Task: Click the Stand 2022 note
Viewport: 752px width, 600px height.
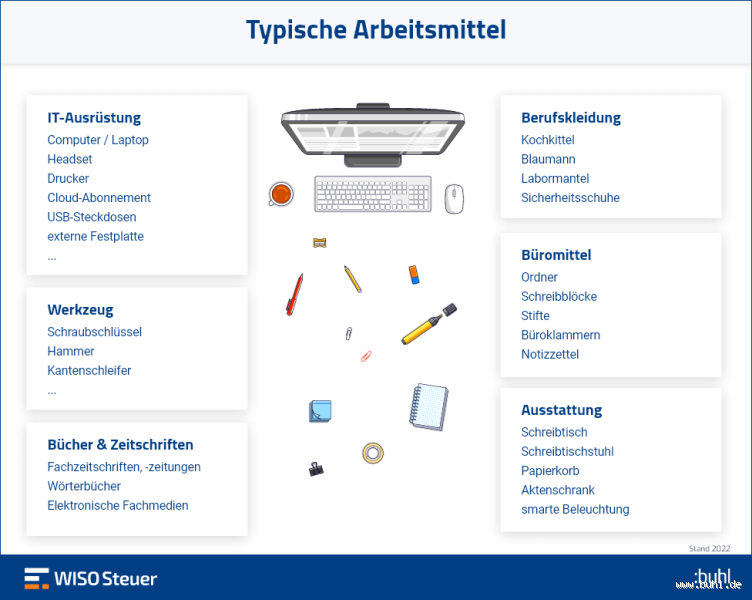Action: click(x=709, y=548)
